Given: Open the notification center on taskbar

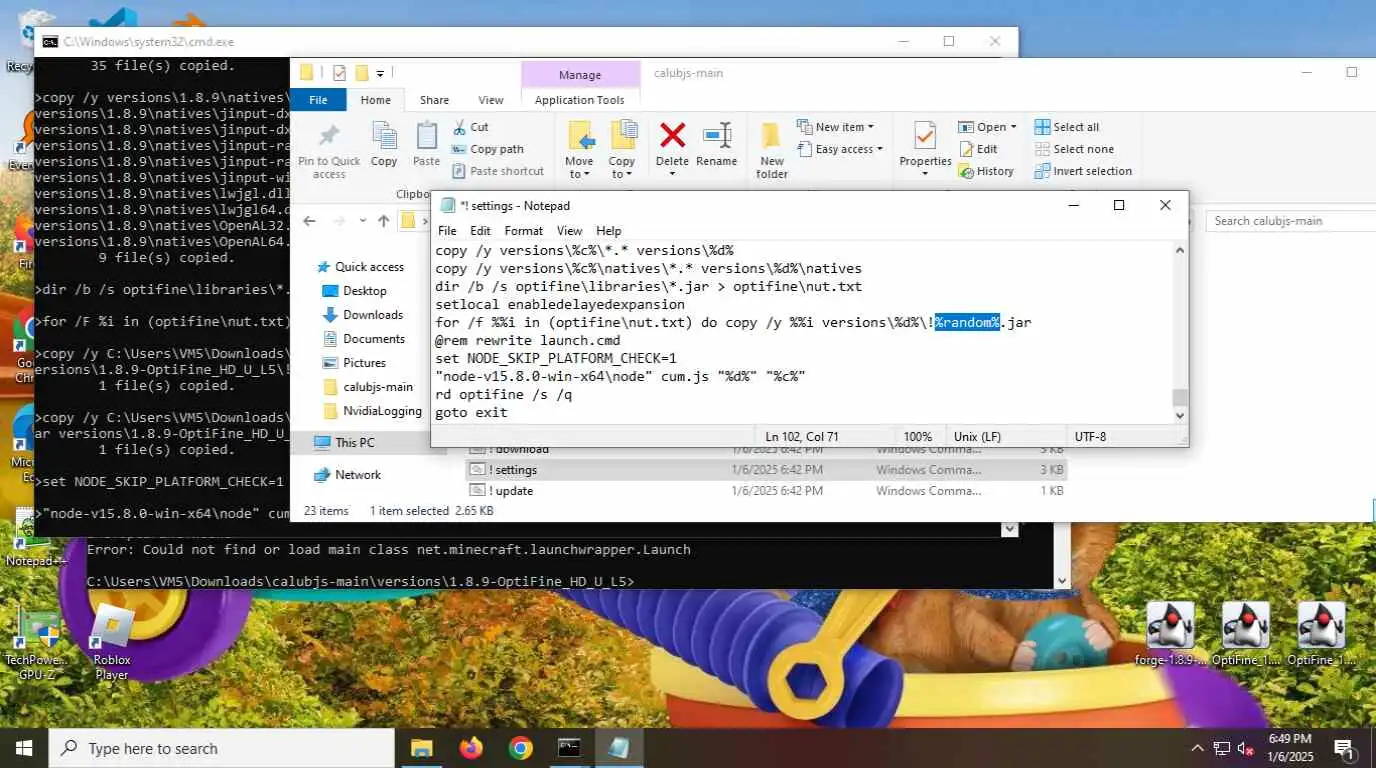Looking at the screenshot, I should pos(1344,748).
